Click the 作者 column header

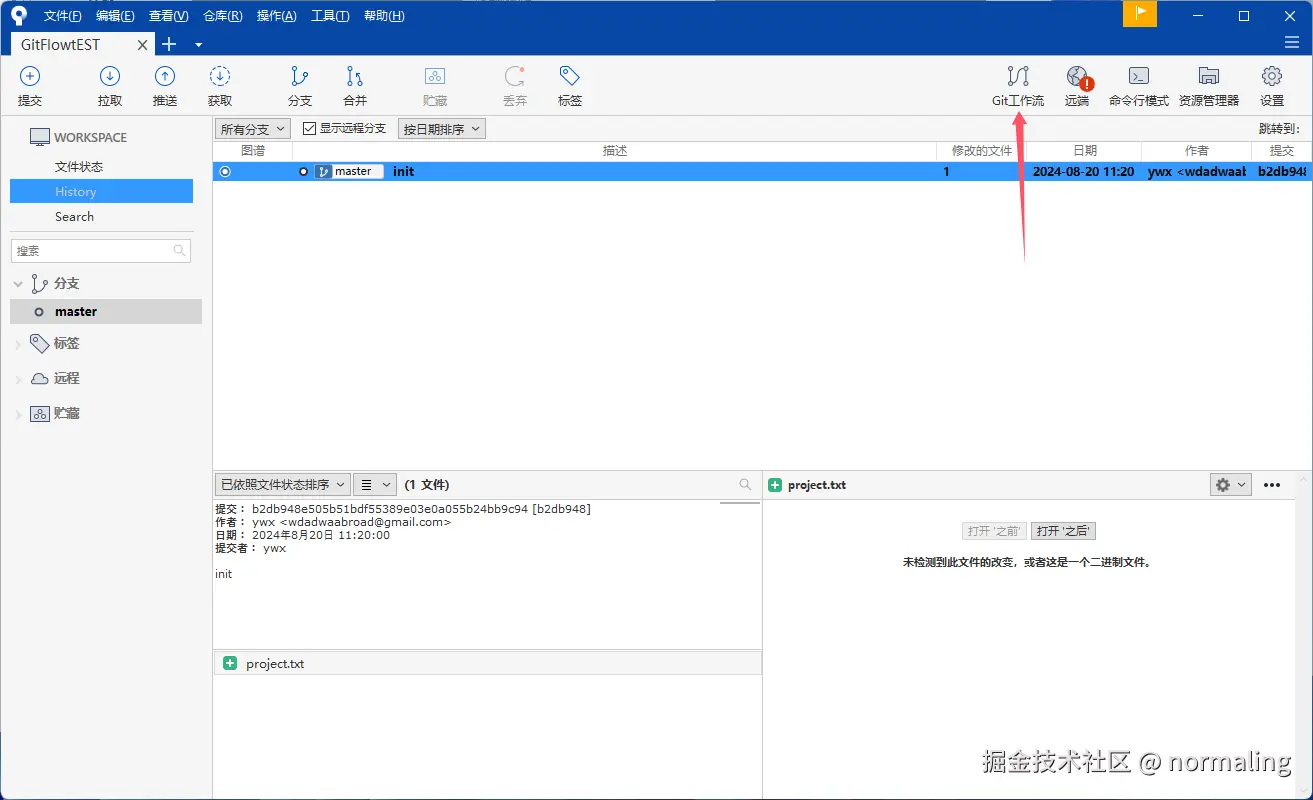coord(1196,151)
